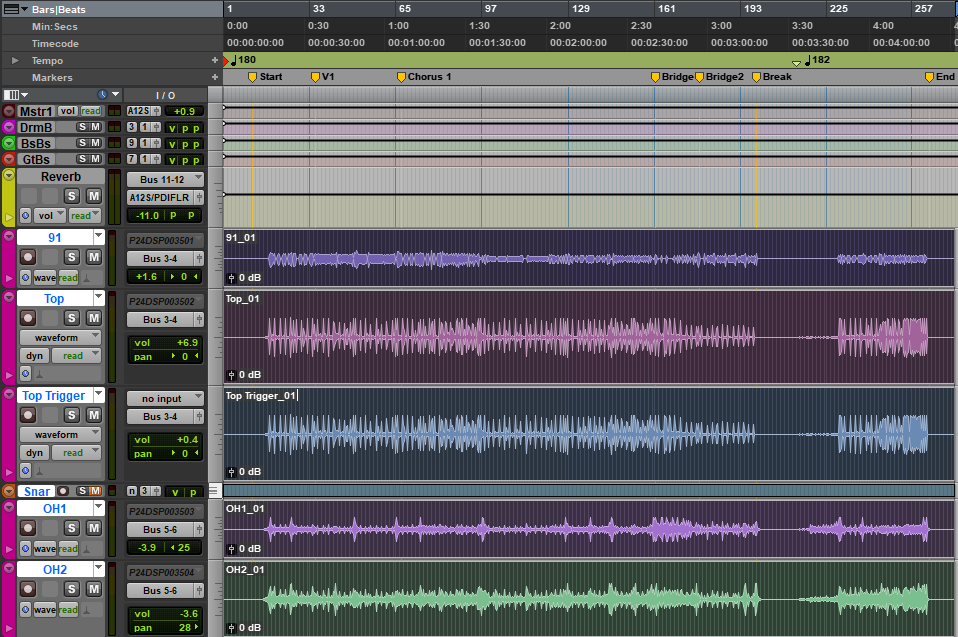Image resolution: width=958 pixels, height=637 pixels.
Task: Solo the Reverb track
Action: tap(72, 196)
